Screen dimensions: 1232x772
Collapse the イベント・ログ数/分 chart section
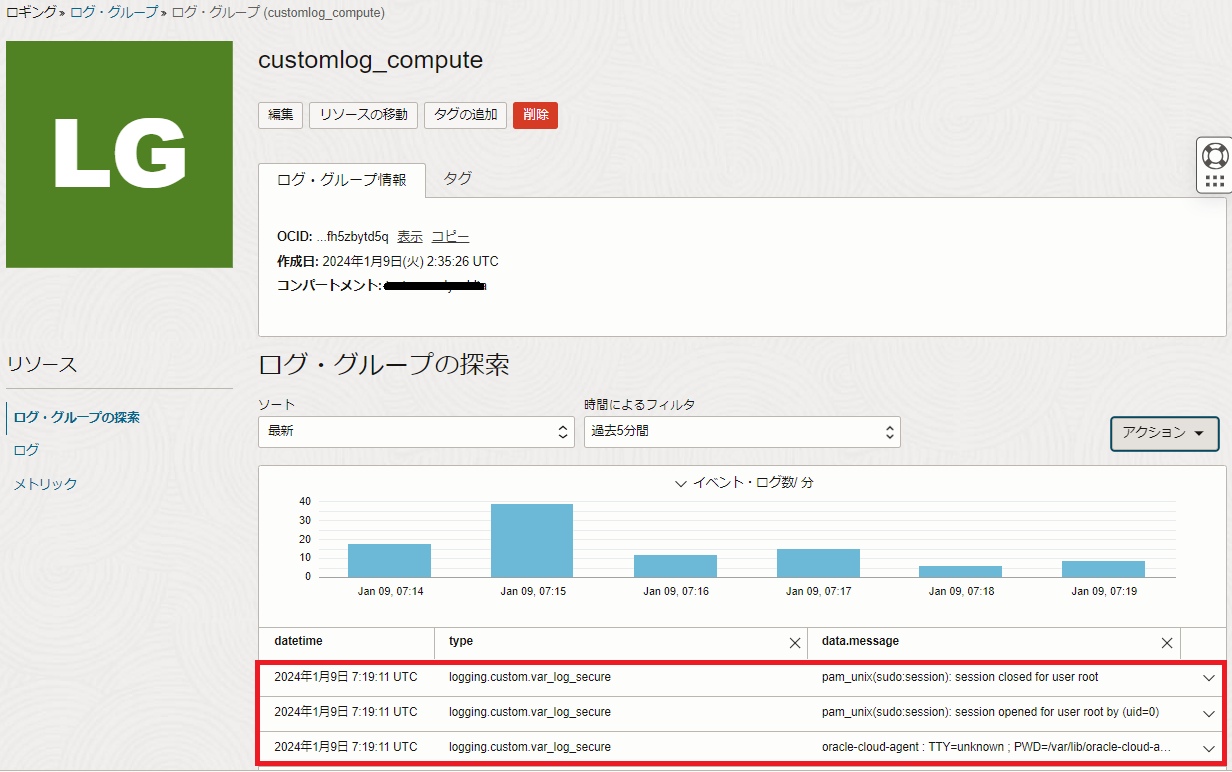680,483
